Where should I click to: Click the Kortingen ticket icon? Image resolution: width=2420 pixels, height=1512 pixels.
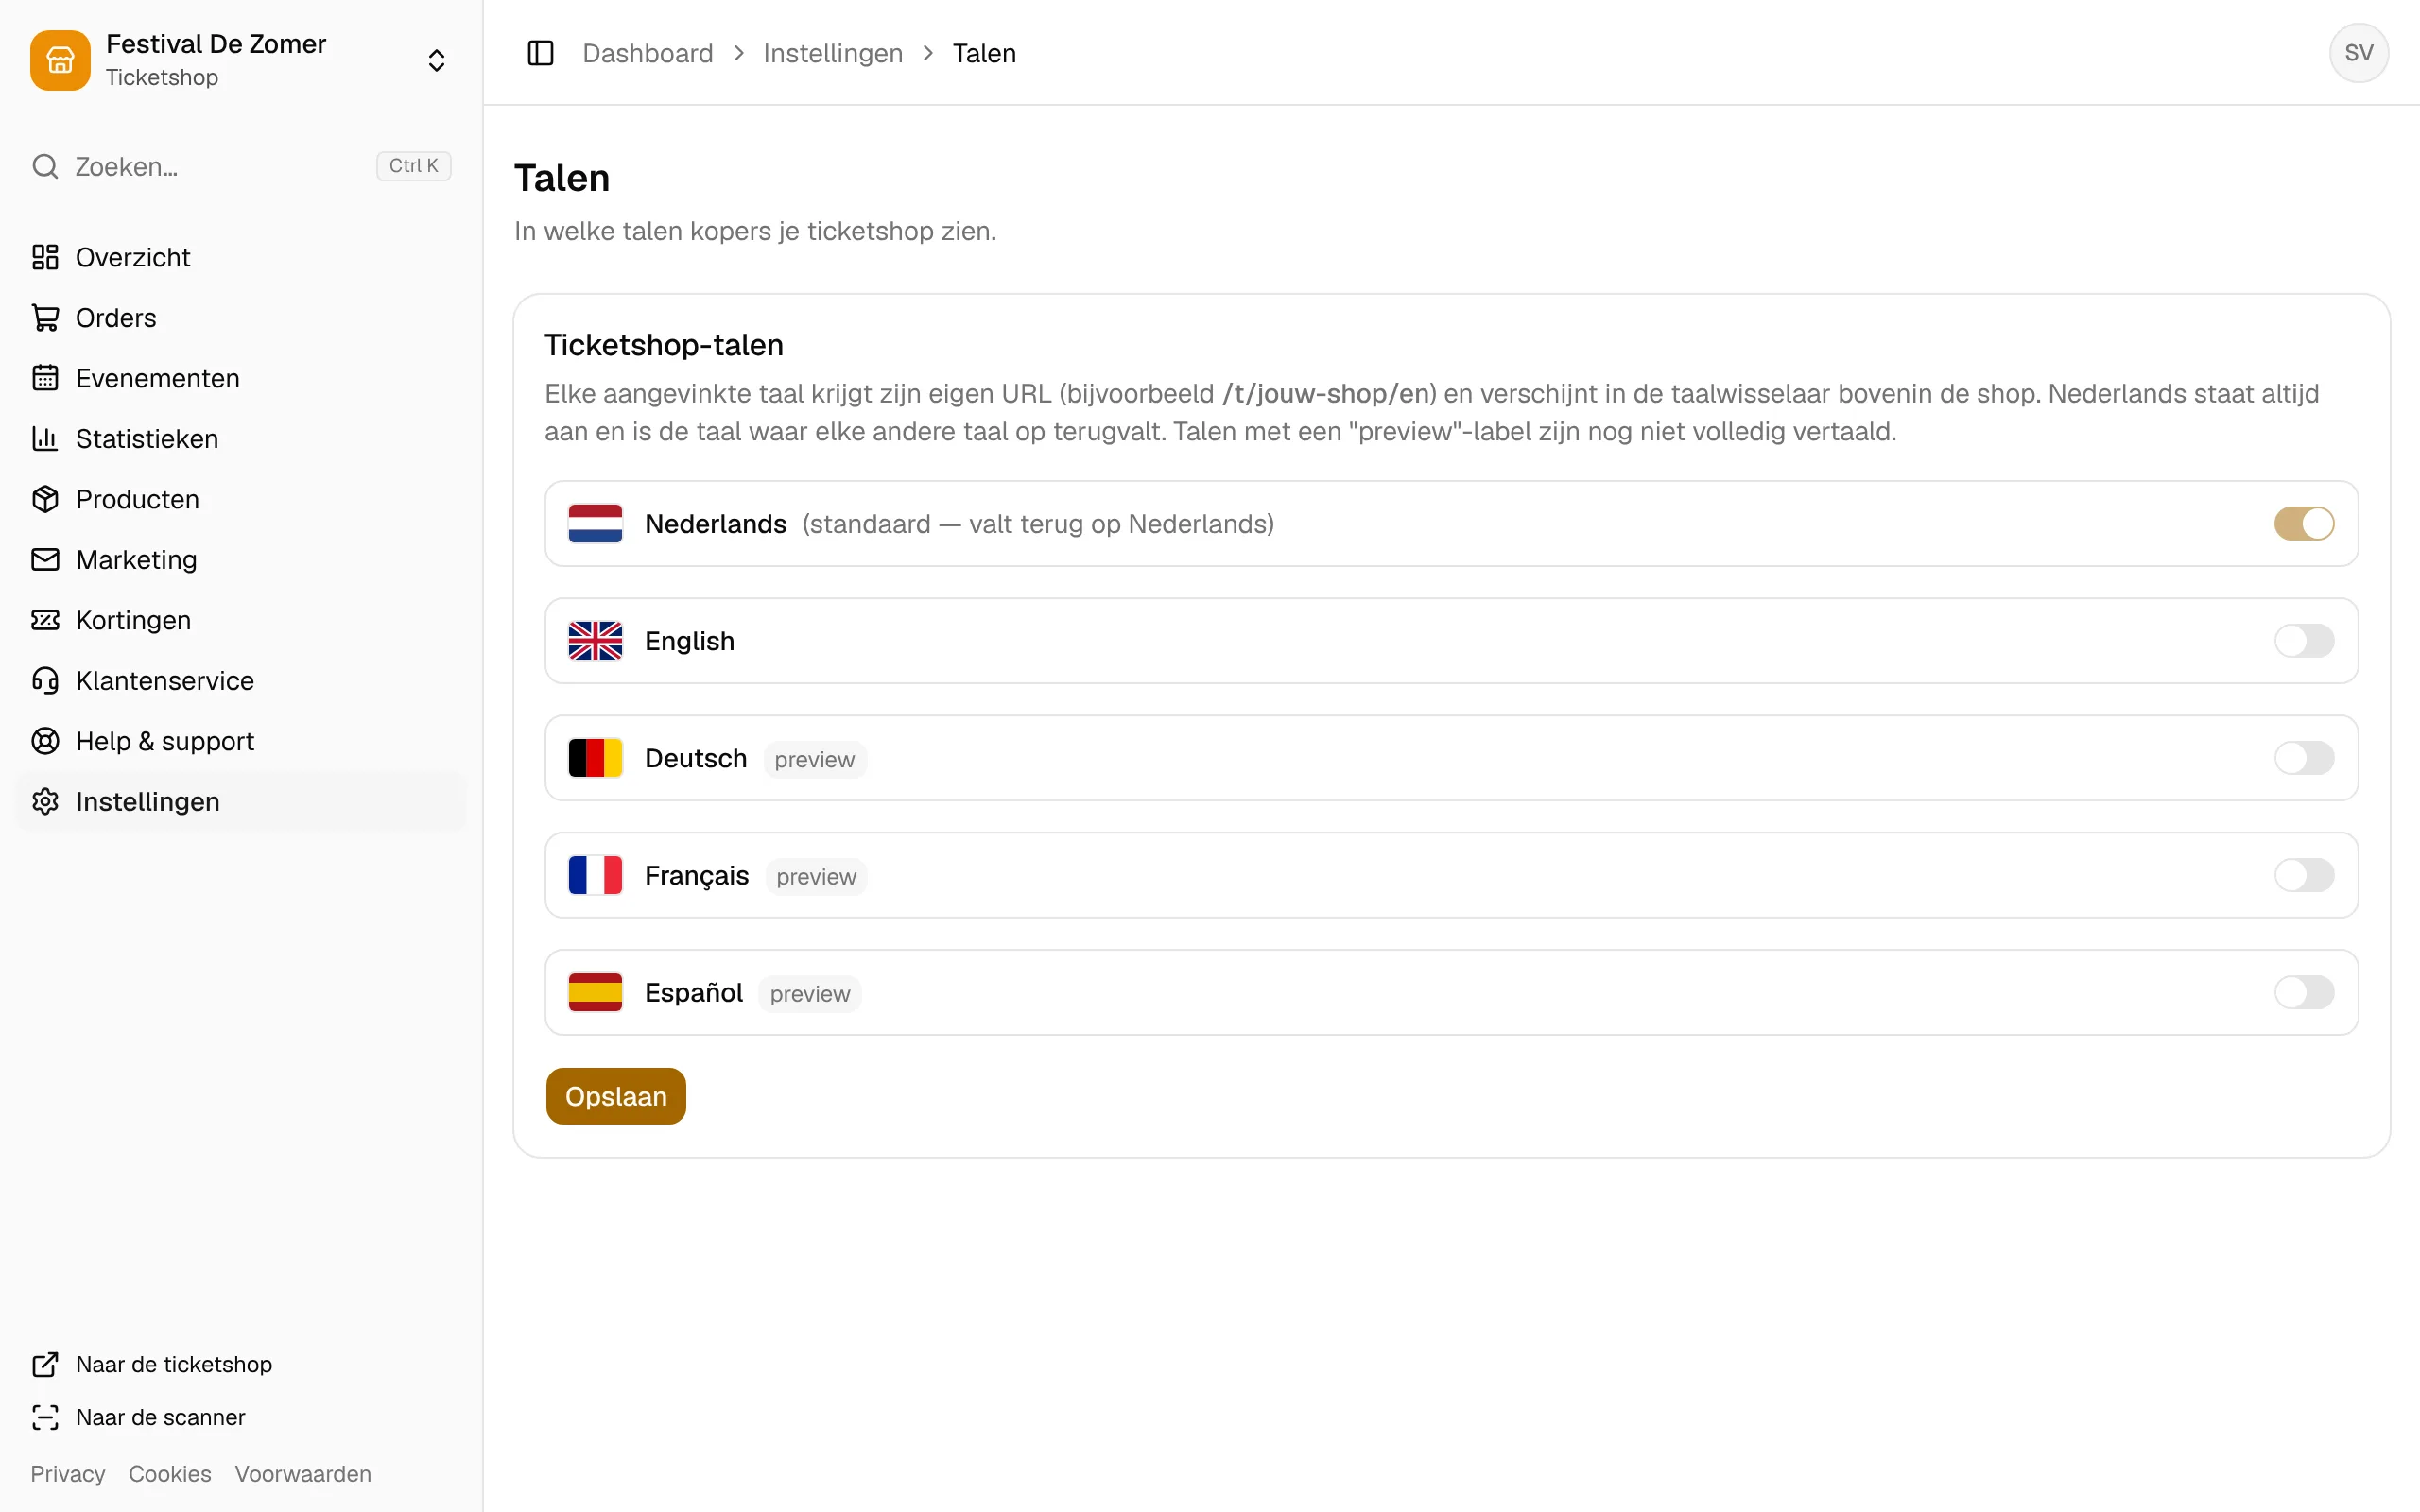coord(45,620)
